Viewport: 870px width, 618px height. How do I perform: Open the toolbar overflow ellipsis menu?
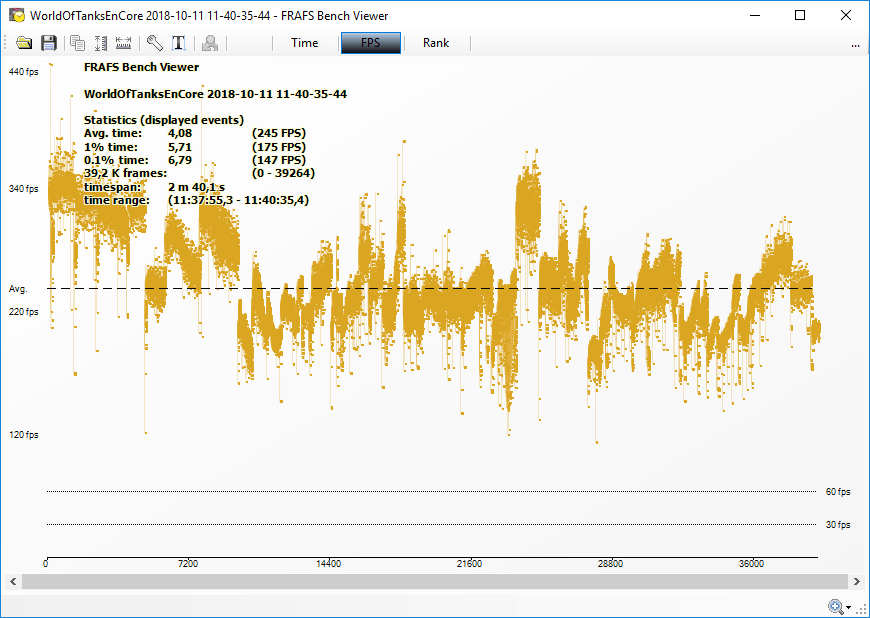point(855,44)
